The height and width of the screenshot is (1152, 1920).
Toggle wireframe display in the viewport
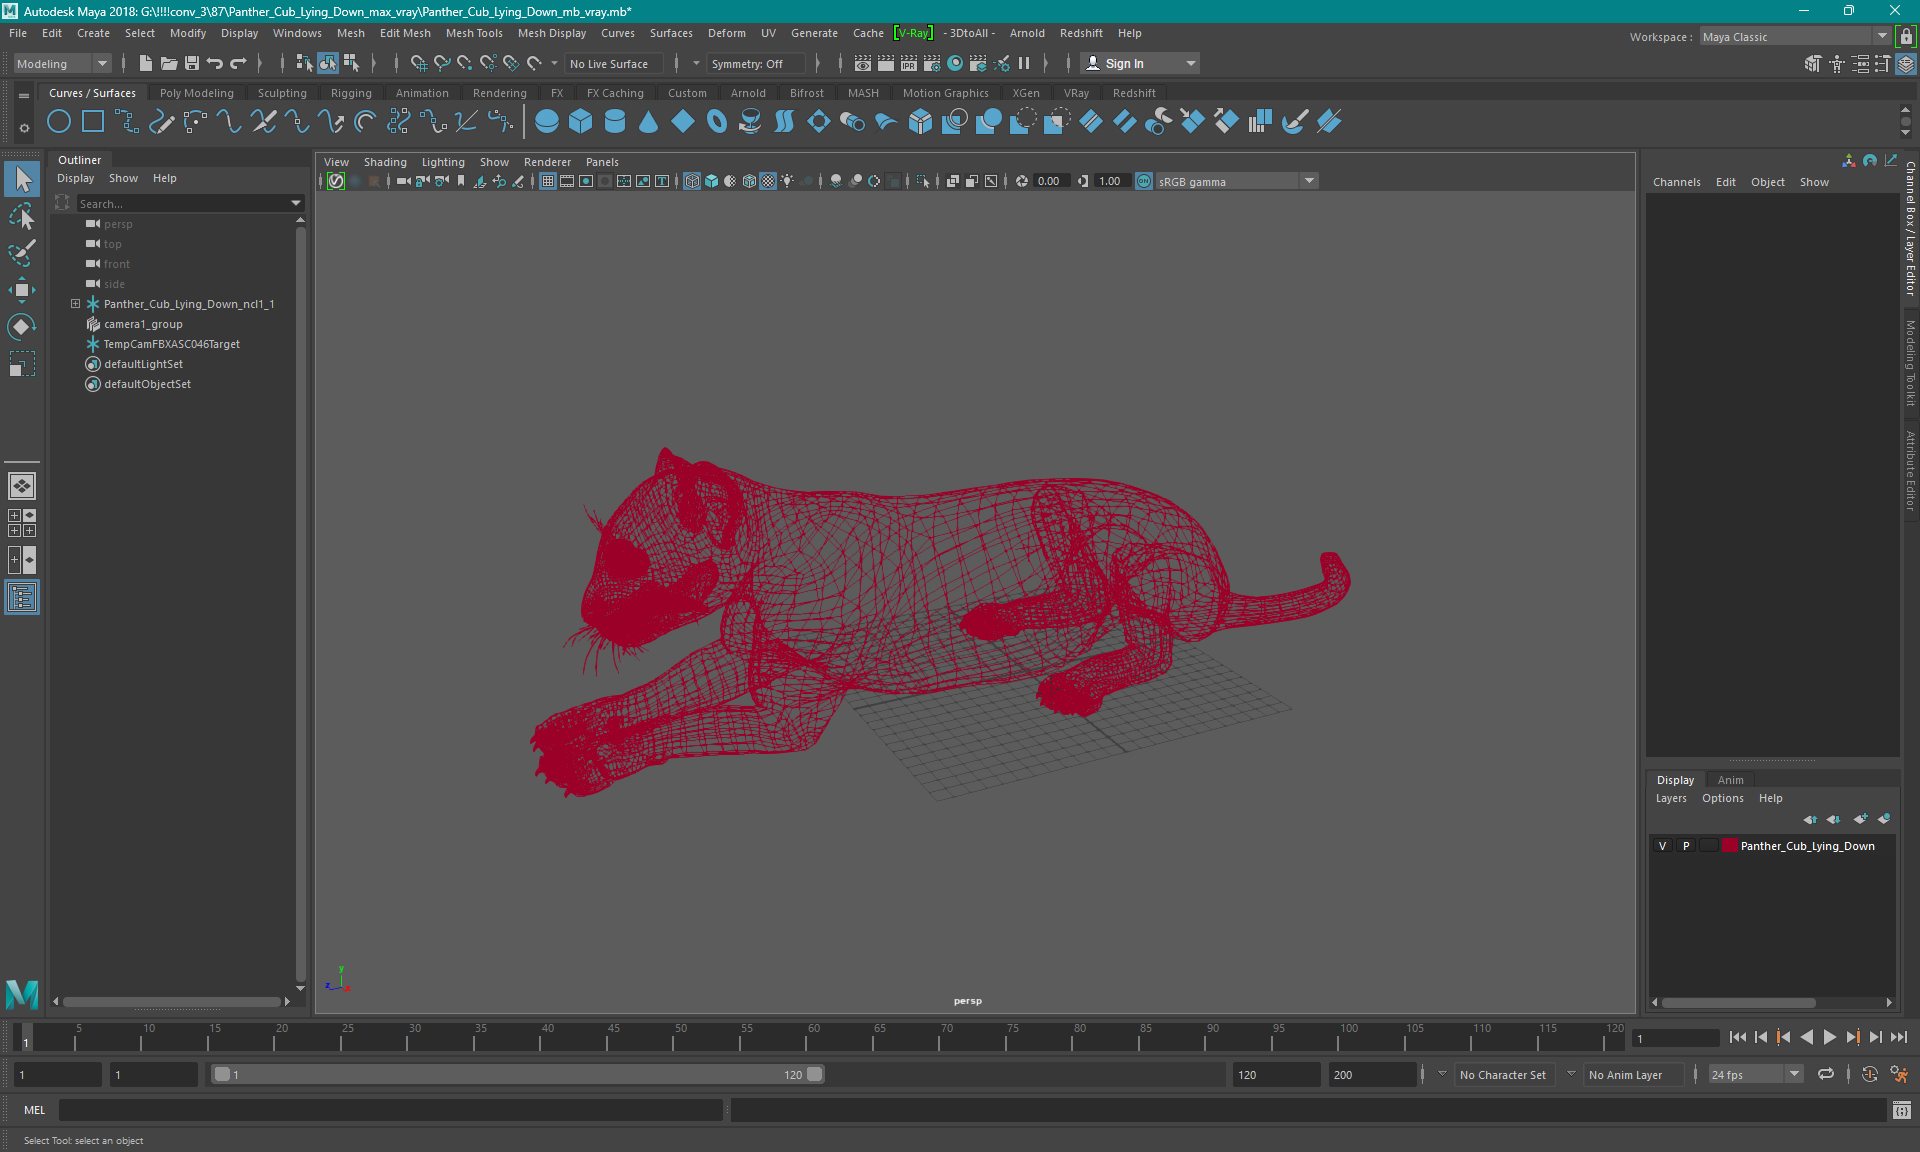(x=692, y=181)
